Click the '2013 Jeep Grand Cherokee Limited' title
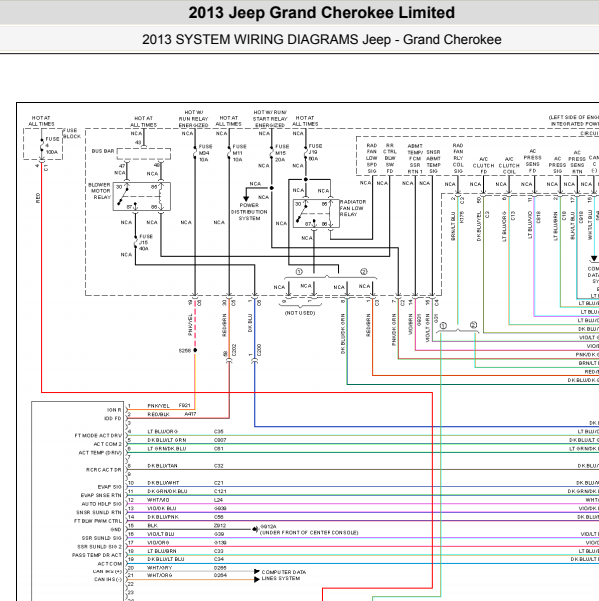Screen dimensions: 599x601 tap(322, 13)
